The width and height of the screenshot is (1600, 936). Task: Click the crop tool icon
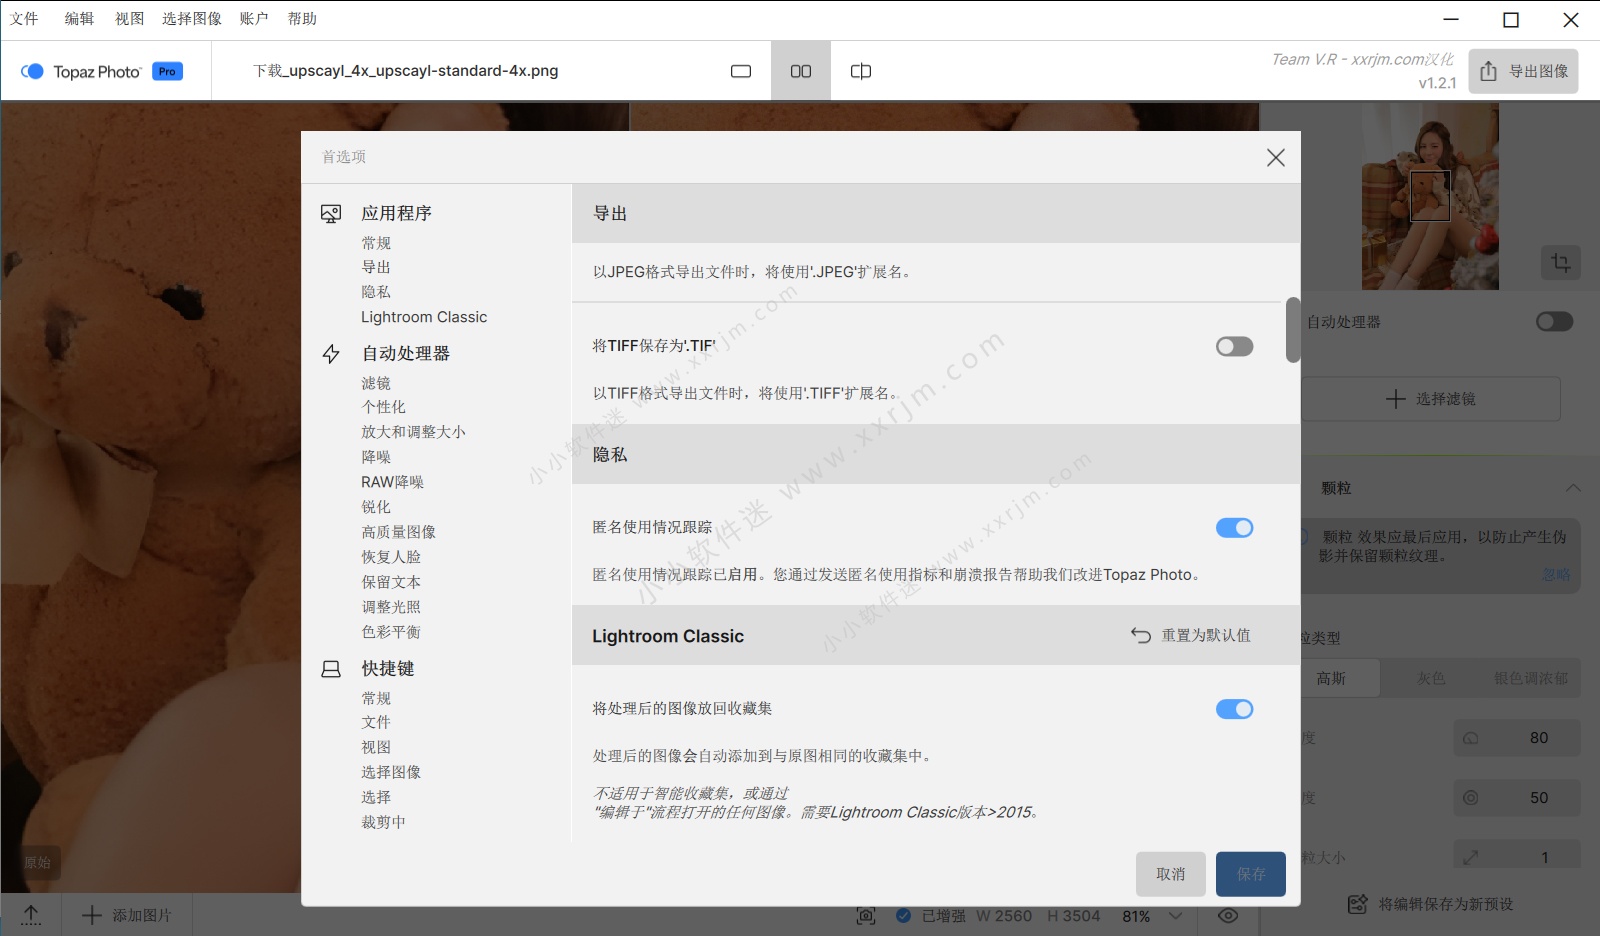point(1560,263)
